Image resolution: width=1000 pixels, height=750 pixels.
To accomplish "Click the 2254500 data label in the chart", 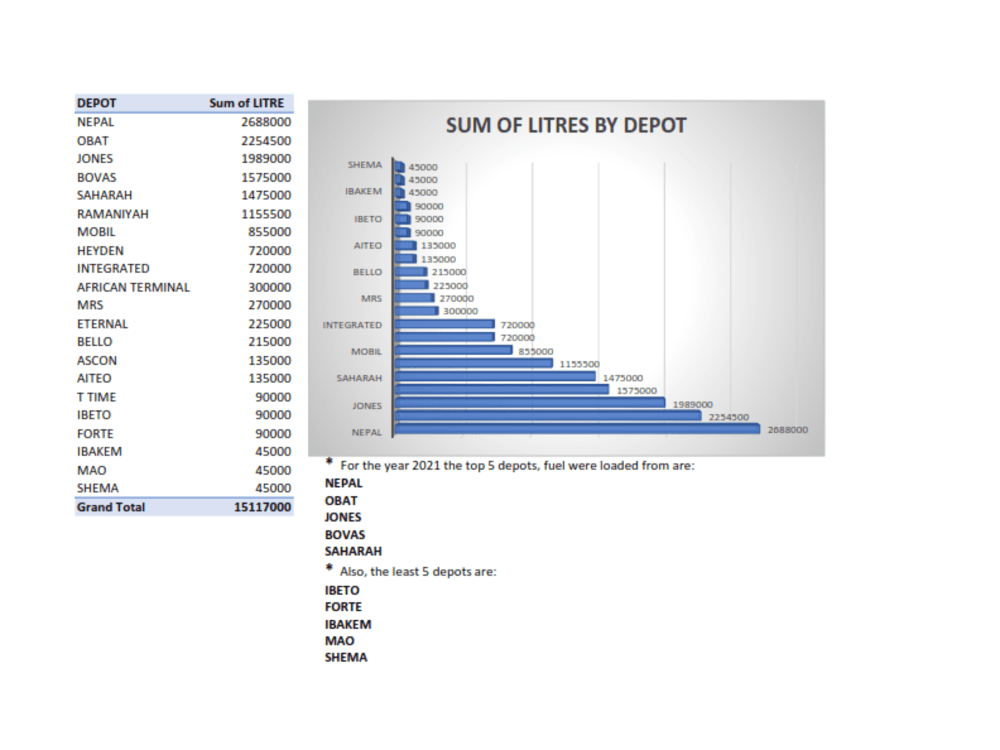I will point(729,417).
